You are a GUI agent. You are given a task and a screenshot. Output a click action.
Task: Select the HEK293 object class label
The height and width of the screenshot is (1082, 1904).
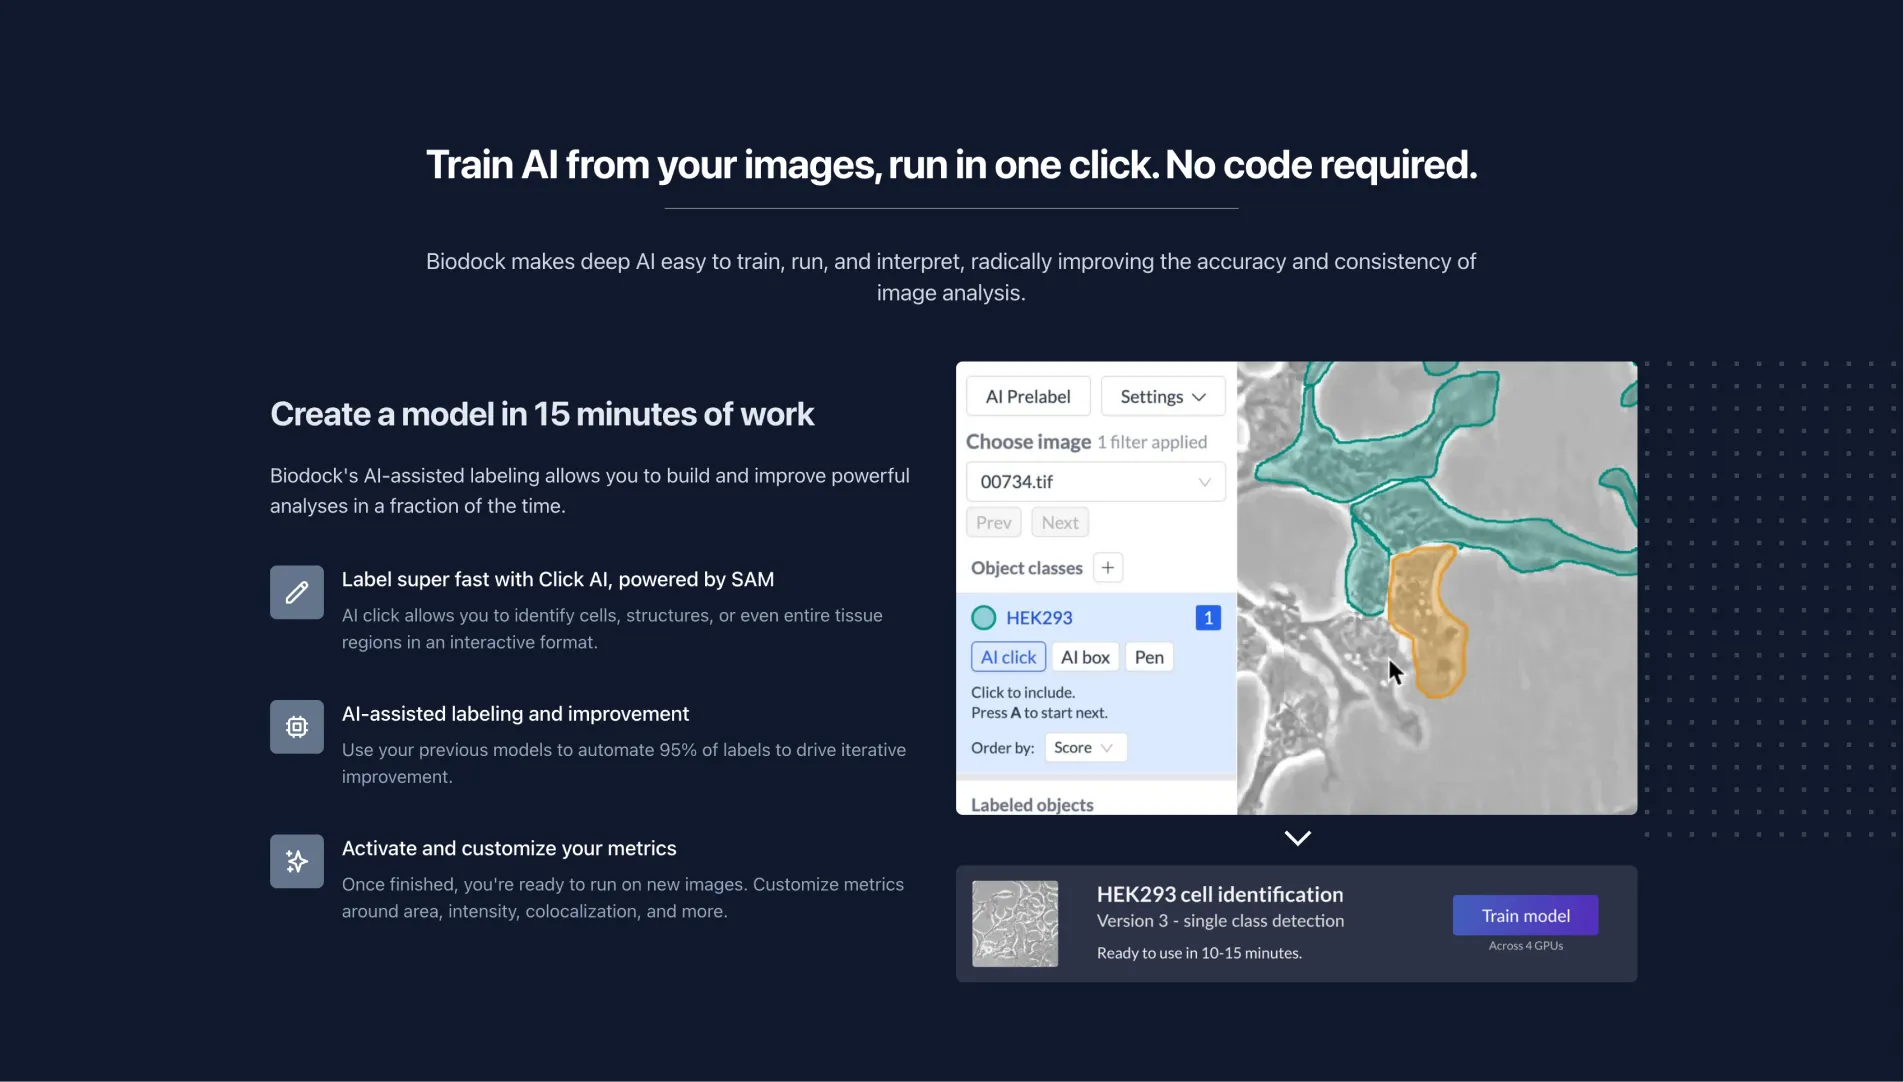(x=1039, y=618)
